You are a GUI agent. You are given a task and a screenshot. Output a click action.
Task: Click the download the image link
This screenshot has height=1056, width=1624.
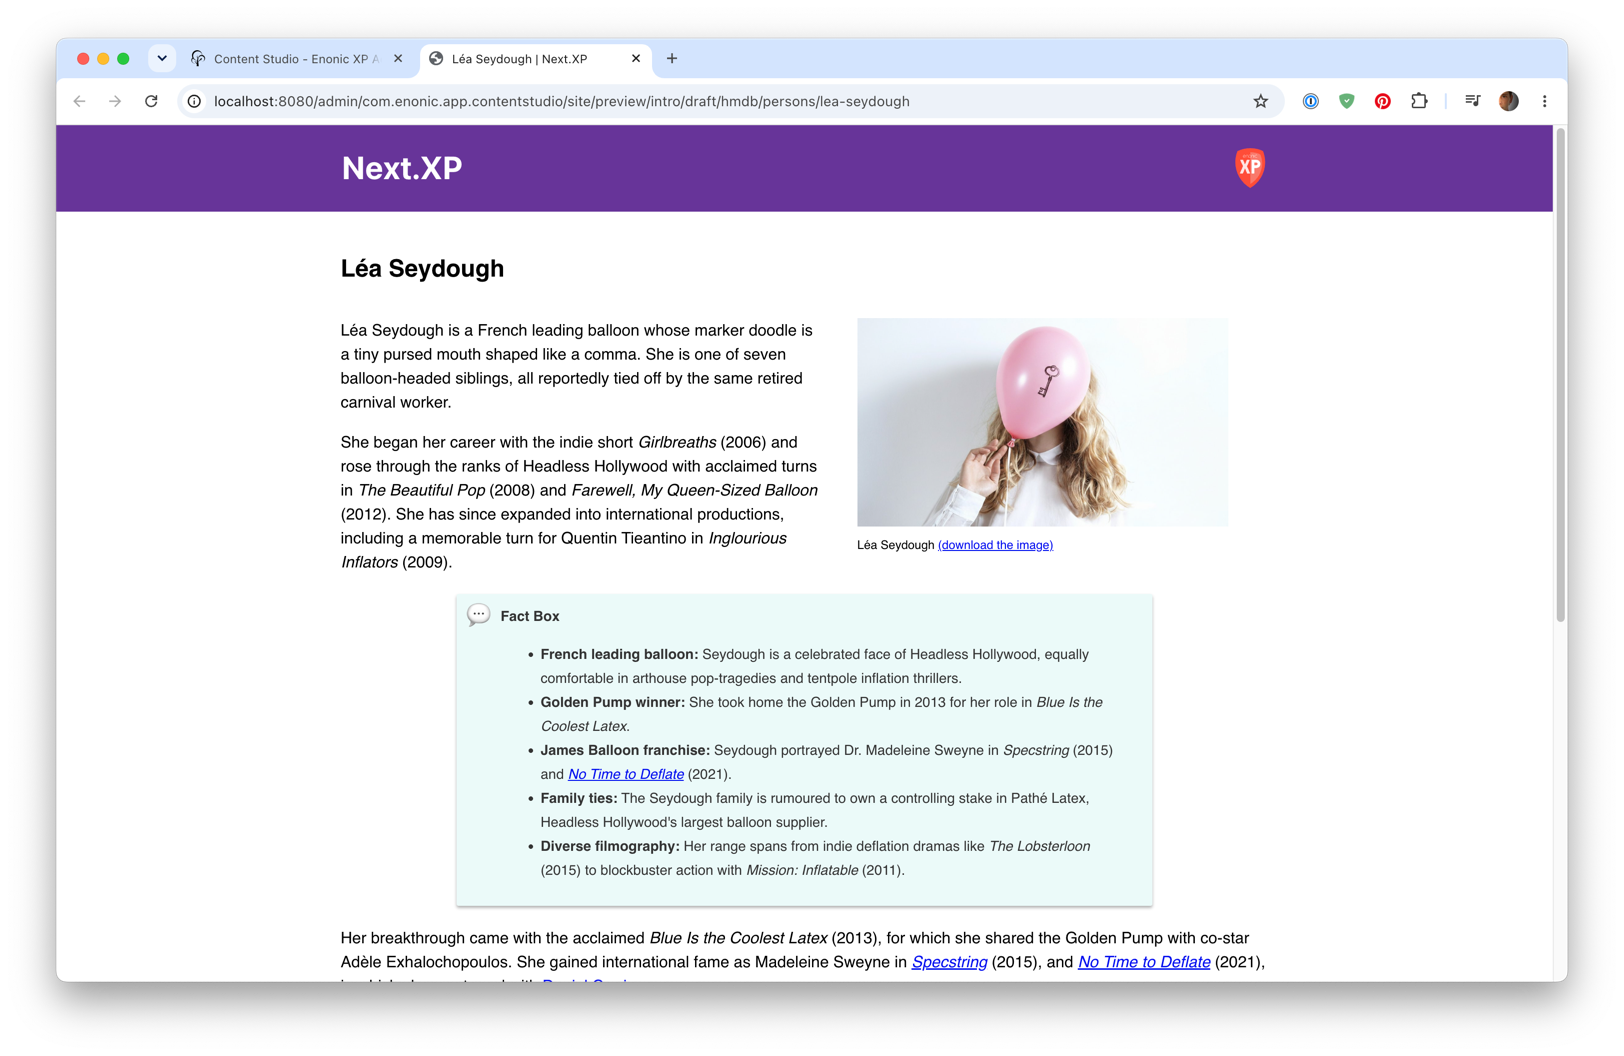[995, 545]
